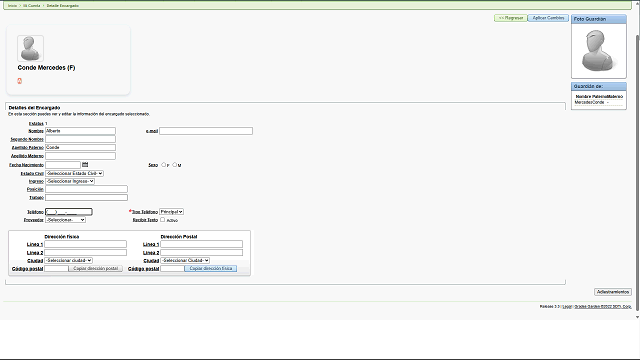Click Línea 1 field under Dirección Postal
Screen dimensions: 640x360
[x=202, y=244]
